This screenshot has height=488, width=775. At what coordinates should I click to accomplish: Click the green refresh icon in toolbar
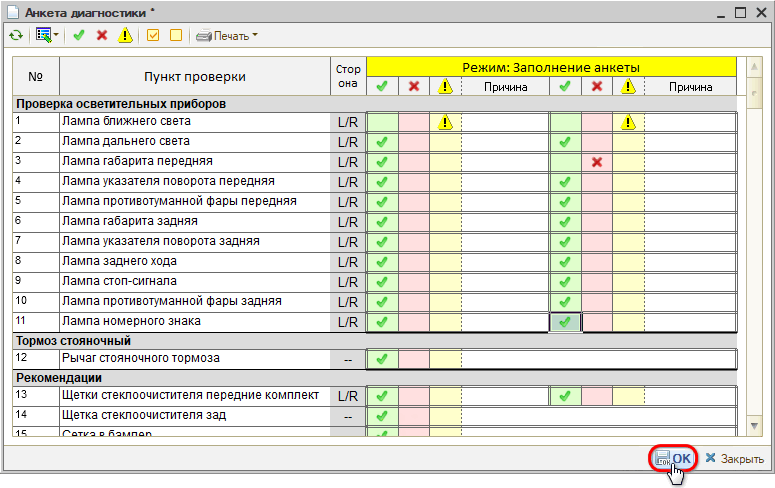tap(15, 35)
